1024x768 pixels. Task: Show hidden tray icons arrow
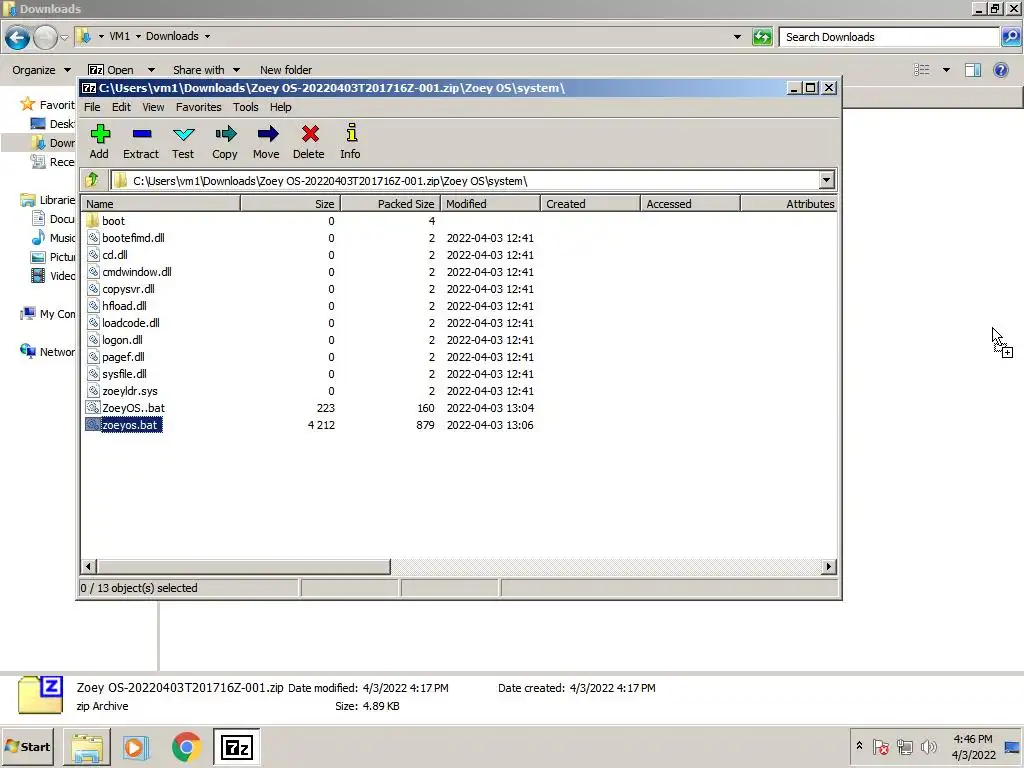tap(859, 745)
